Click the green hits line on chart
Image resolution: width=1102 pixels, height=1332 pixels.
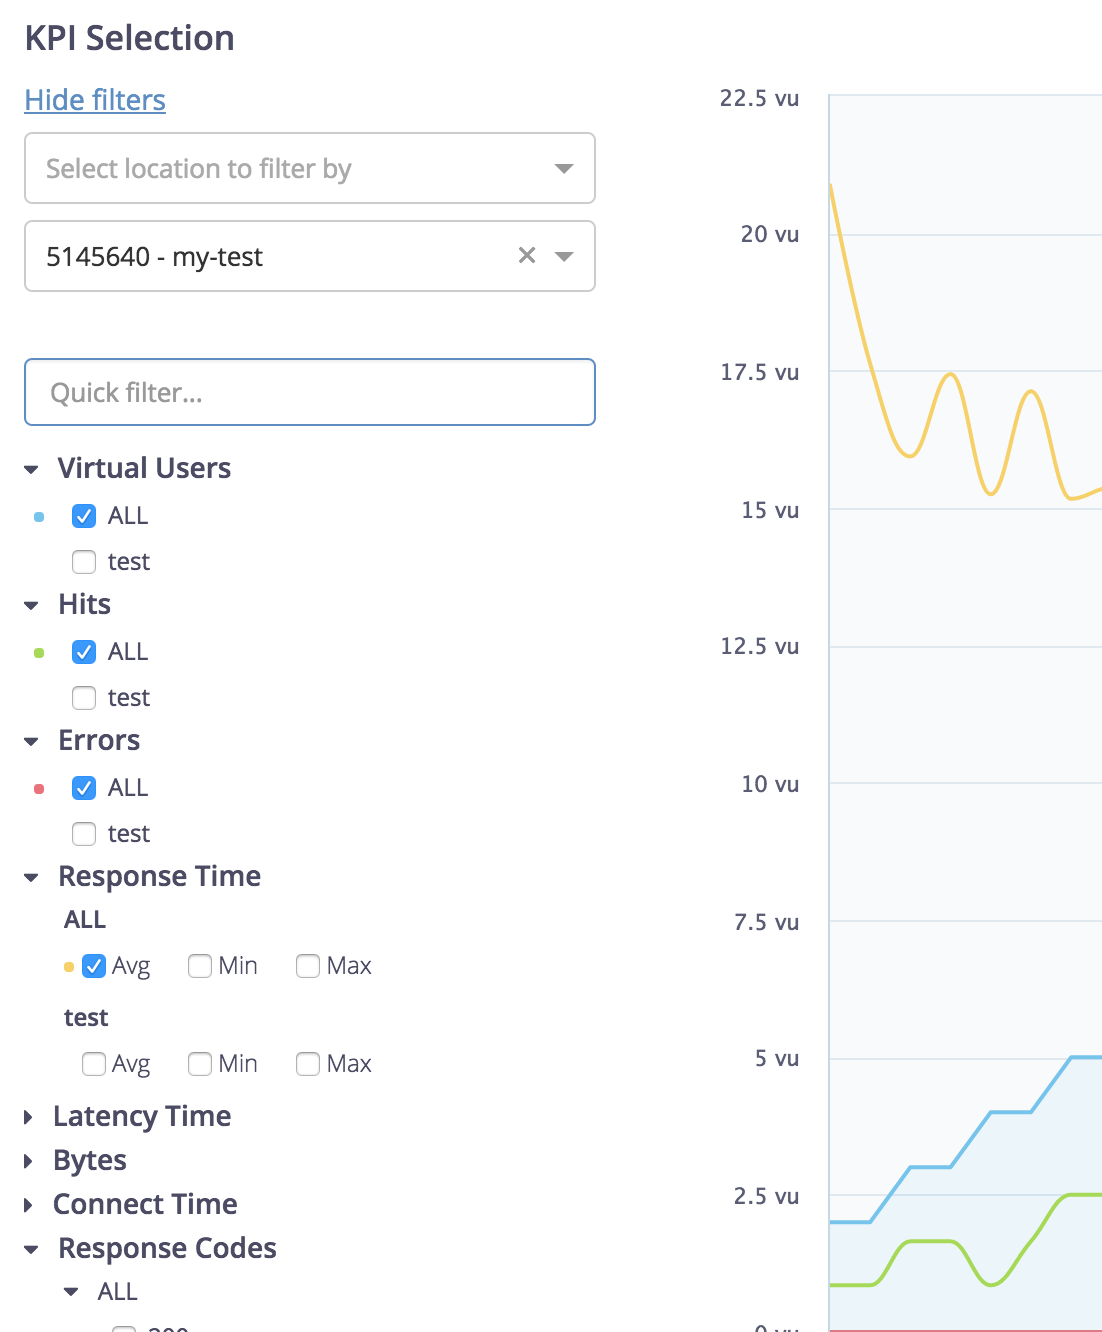pos(931,1241)
